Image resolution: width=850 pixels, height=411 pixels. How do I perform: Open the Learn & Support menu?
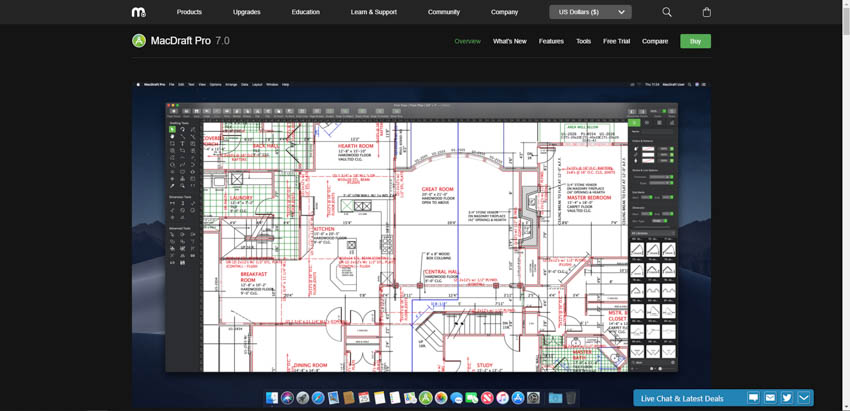pos(374,12)
